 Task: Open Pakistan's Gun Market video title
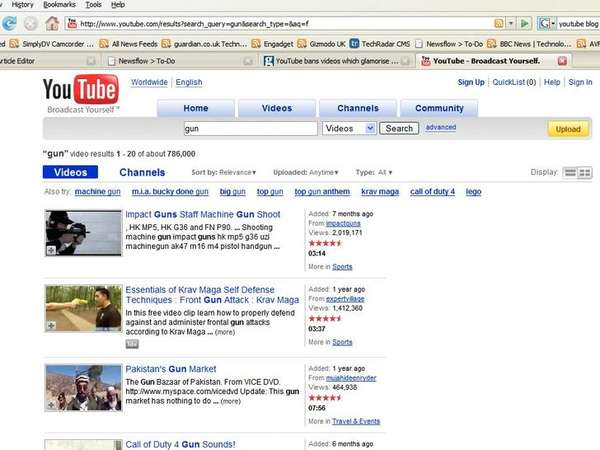(171, 369)
